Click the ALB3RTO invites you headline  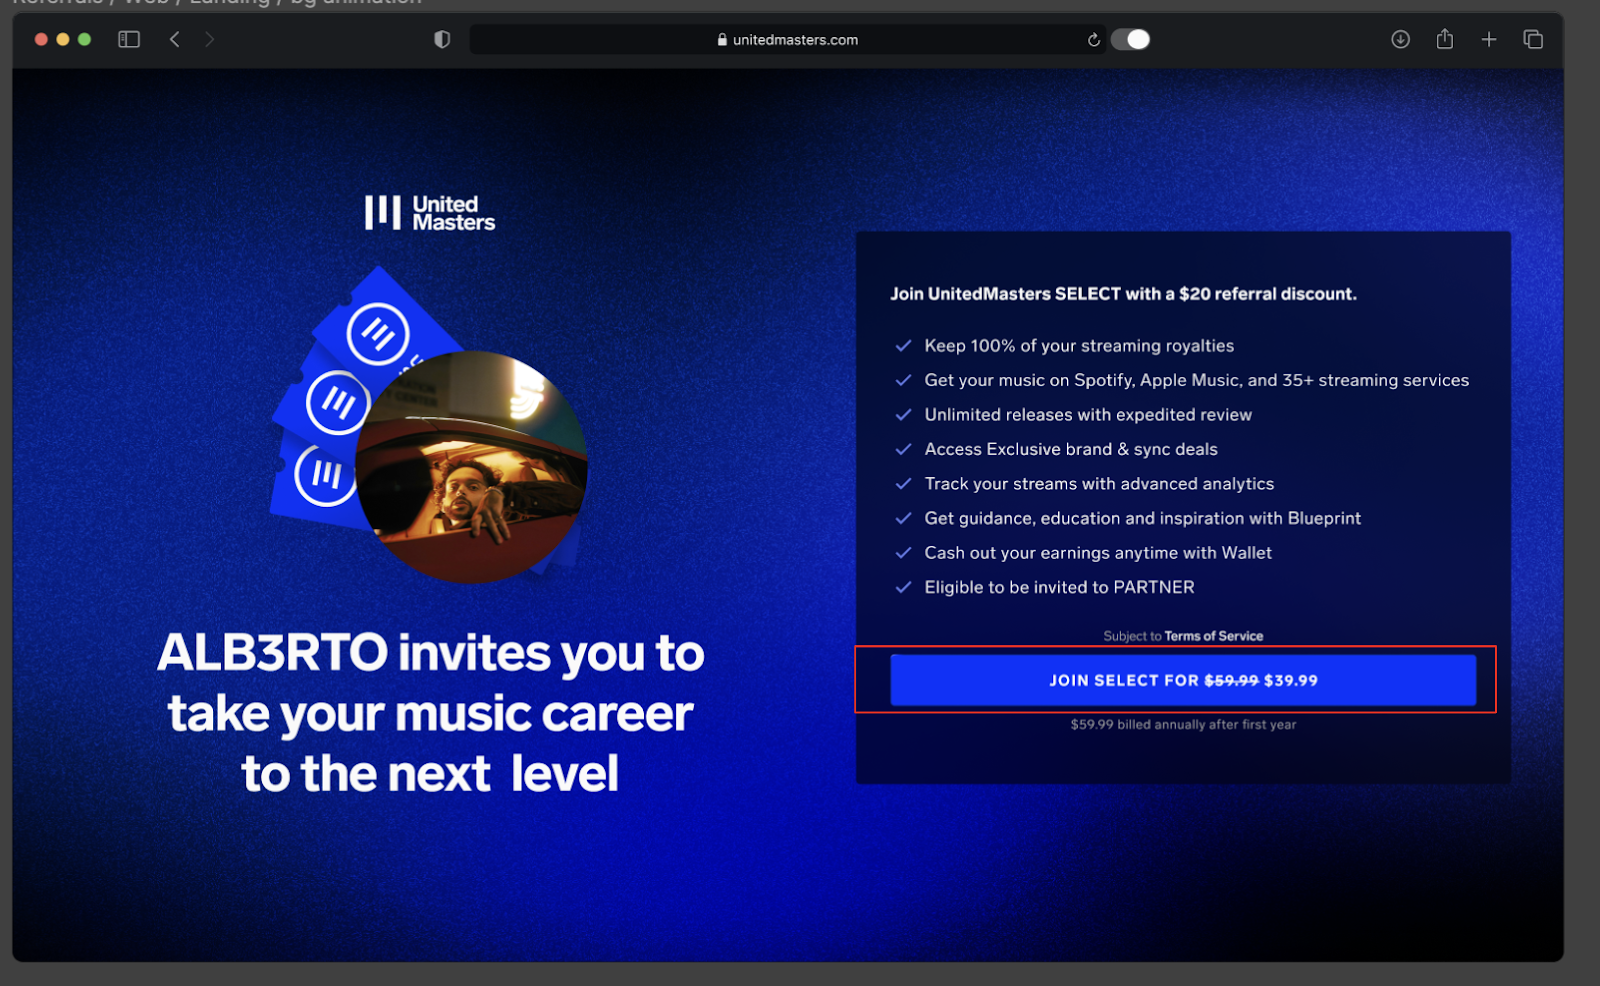(x=431, y=713)
